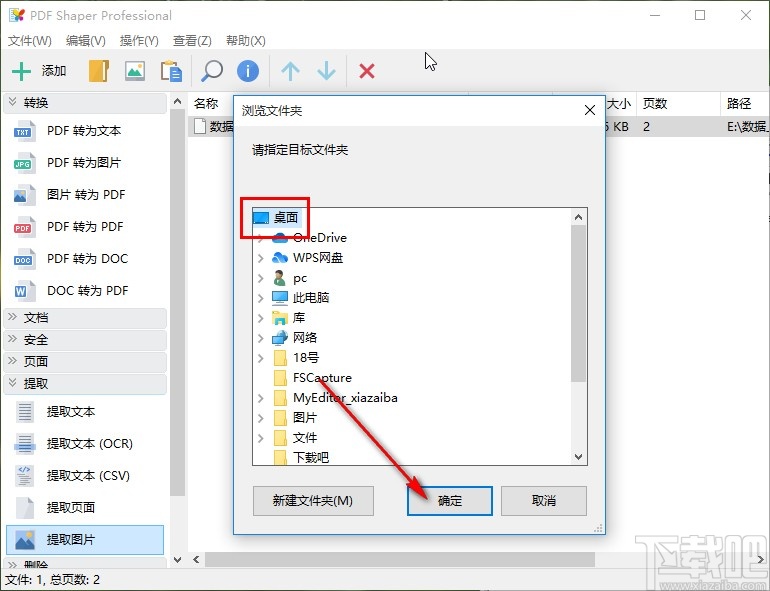770x591 pixels.
Task: Select PDF 转为文本 tool
Action: 84,131
